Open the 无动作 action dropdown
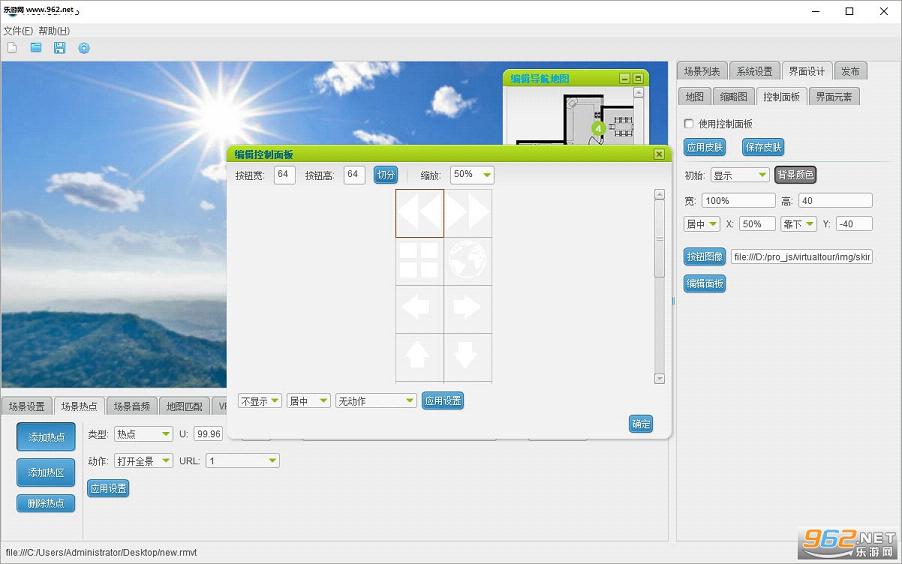Image resolution: width=902 pixels, height=564 pixels. coord(376,401)
